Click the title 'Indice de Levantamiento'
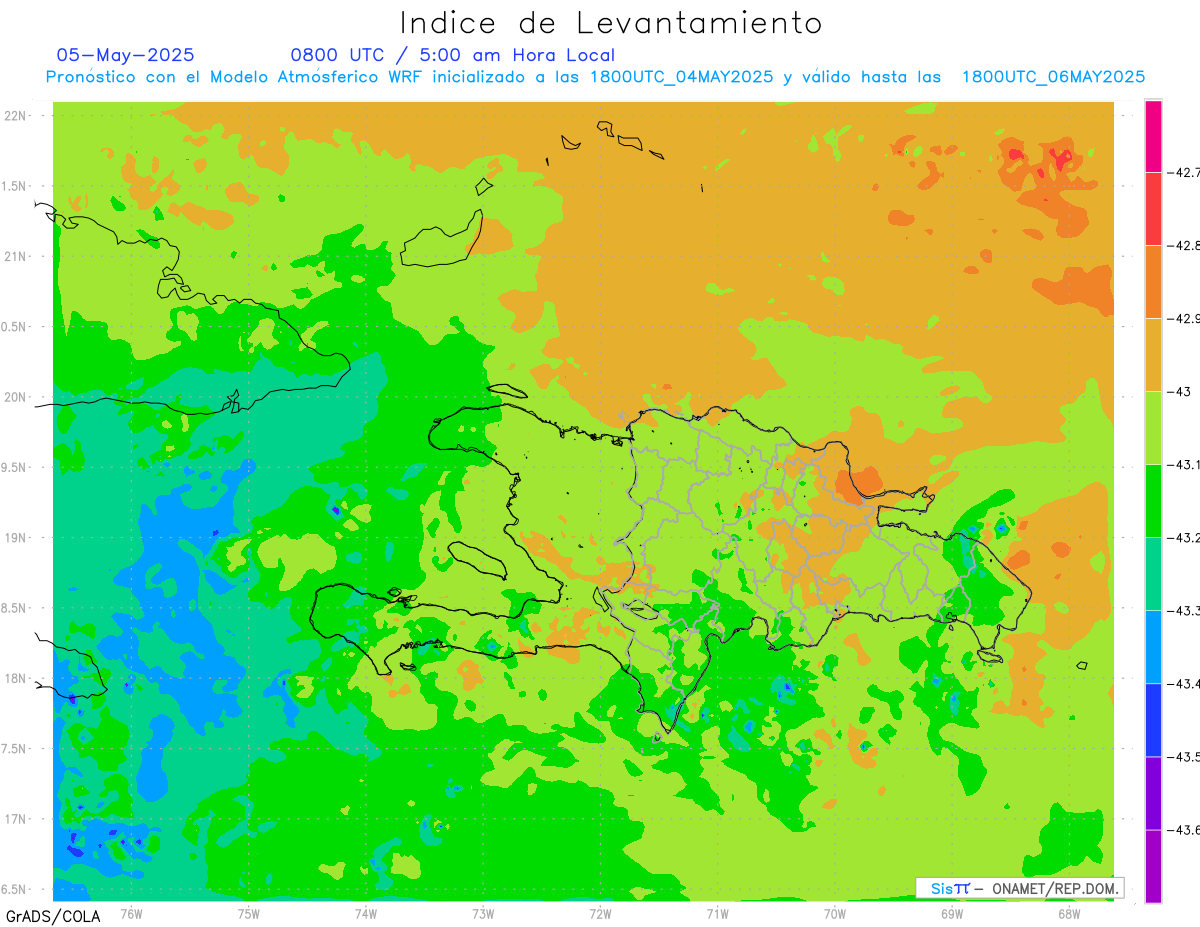Screen dimensions: 1200x927 tap(611, 22)
